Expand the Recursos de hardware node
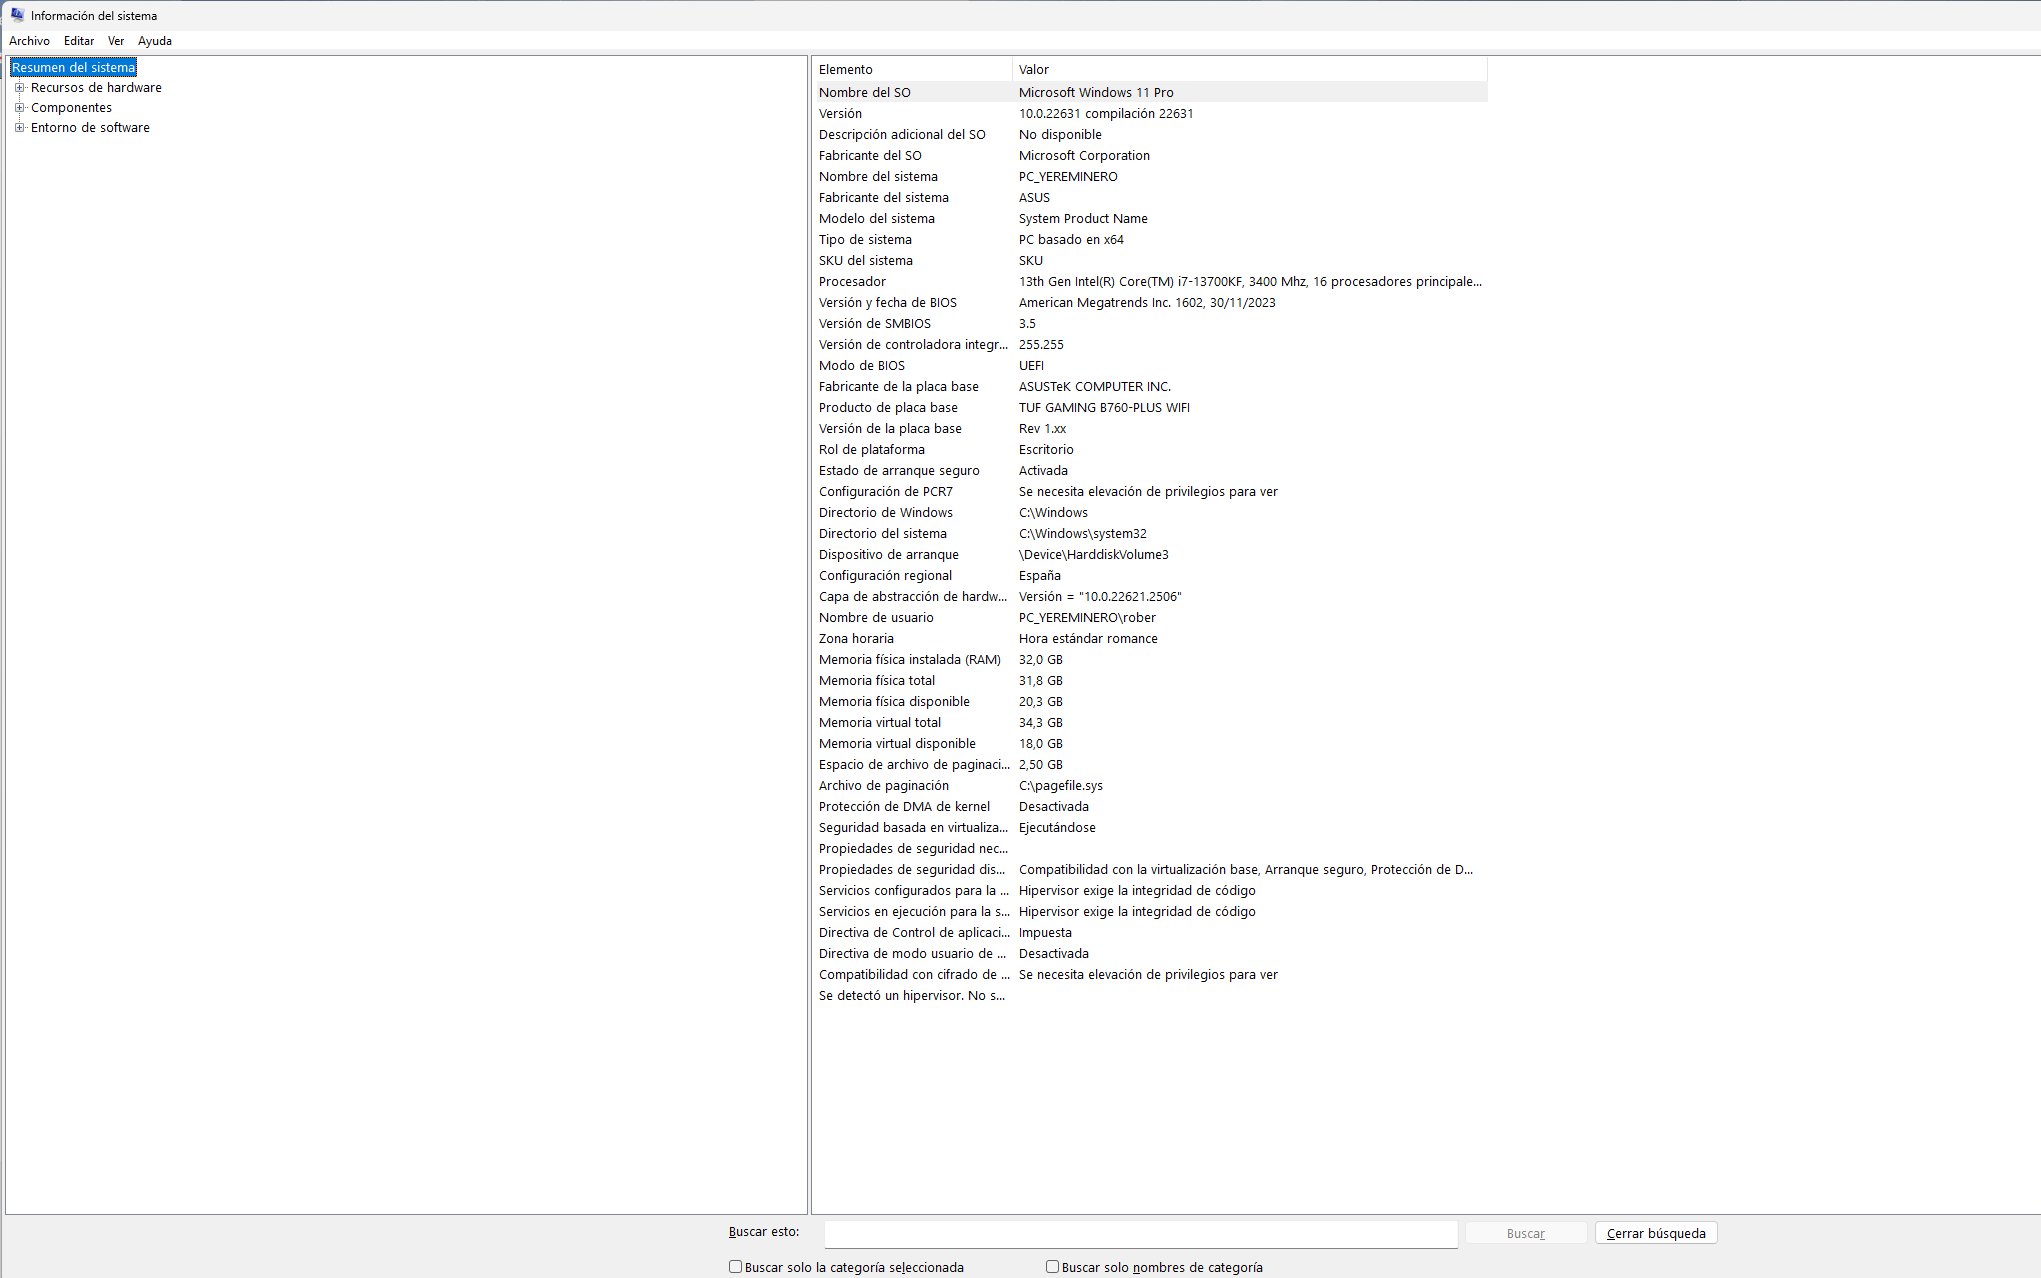The height and width of the screenshot is (1278, 2041). pos(19,88)
